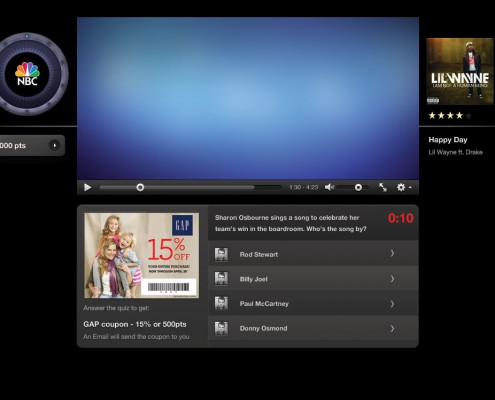Mute audio with the speaker icon
Image resolution: width=495 pixels, height=400 pixels.
(x=329, y=187)
